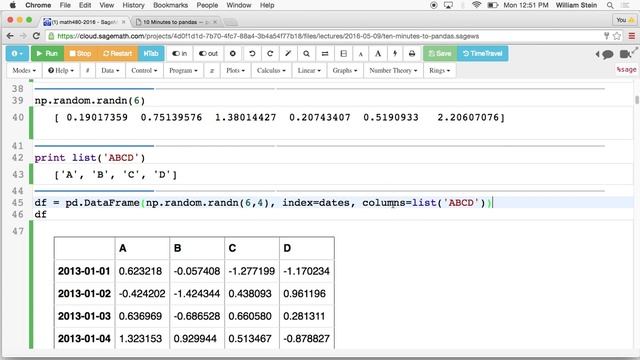Click the replace arrows icon
Screen dimensions: 640x360
coord(325,53)
